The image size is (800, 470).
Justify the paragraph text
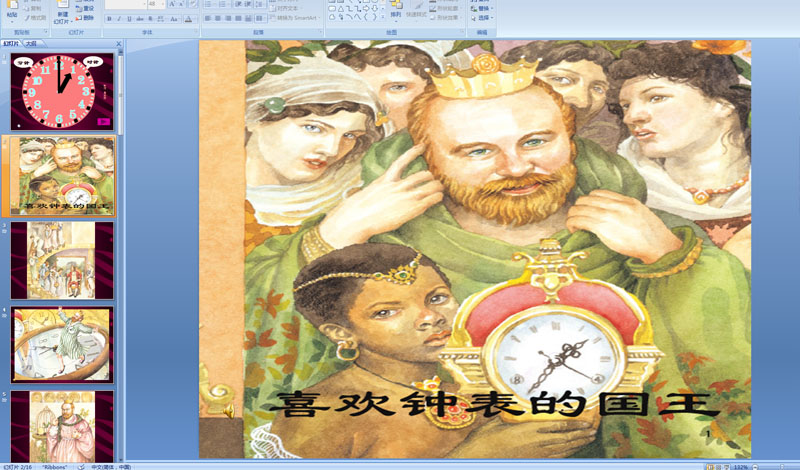click(238, 18)
